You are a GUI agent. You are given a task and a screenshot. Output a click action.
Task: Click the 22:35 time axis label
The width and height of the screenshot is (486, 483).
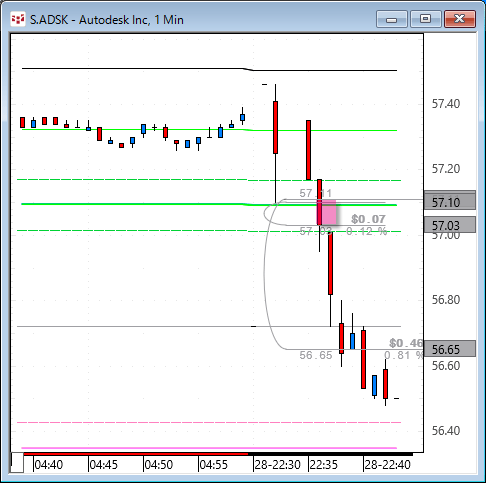point(324,464)
